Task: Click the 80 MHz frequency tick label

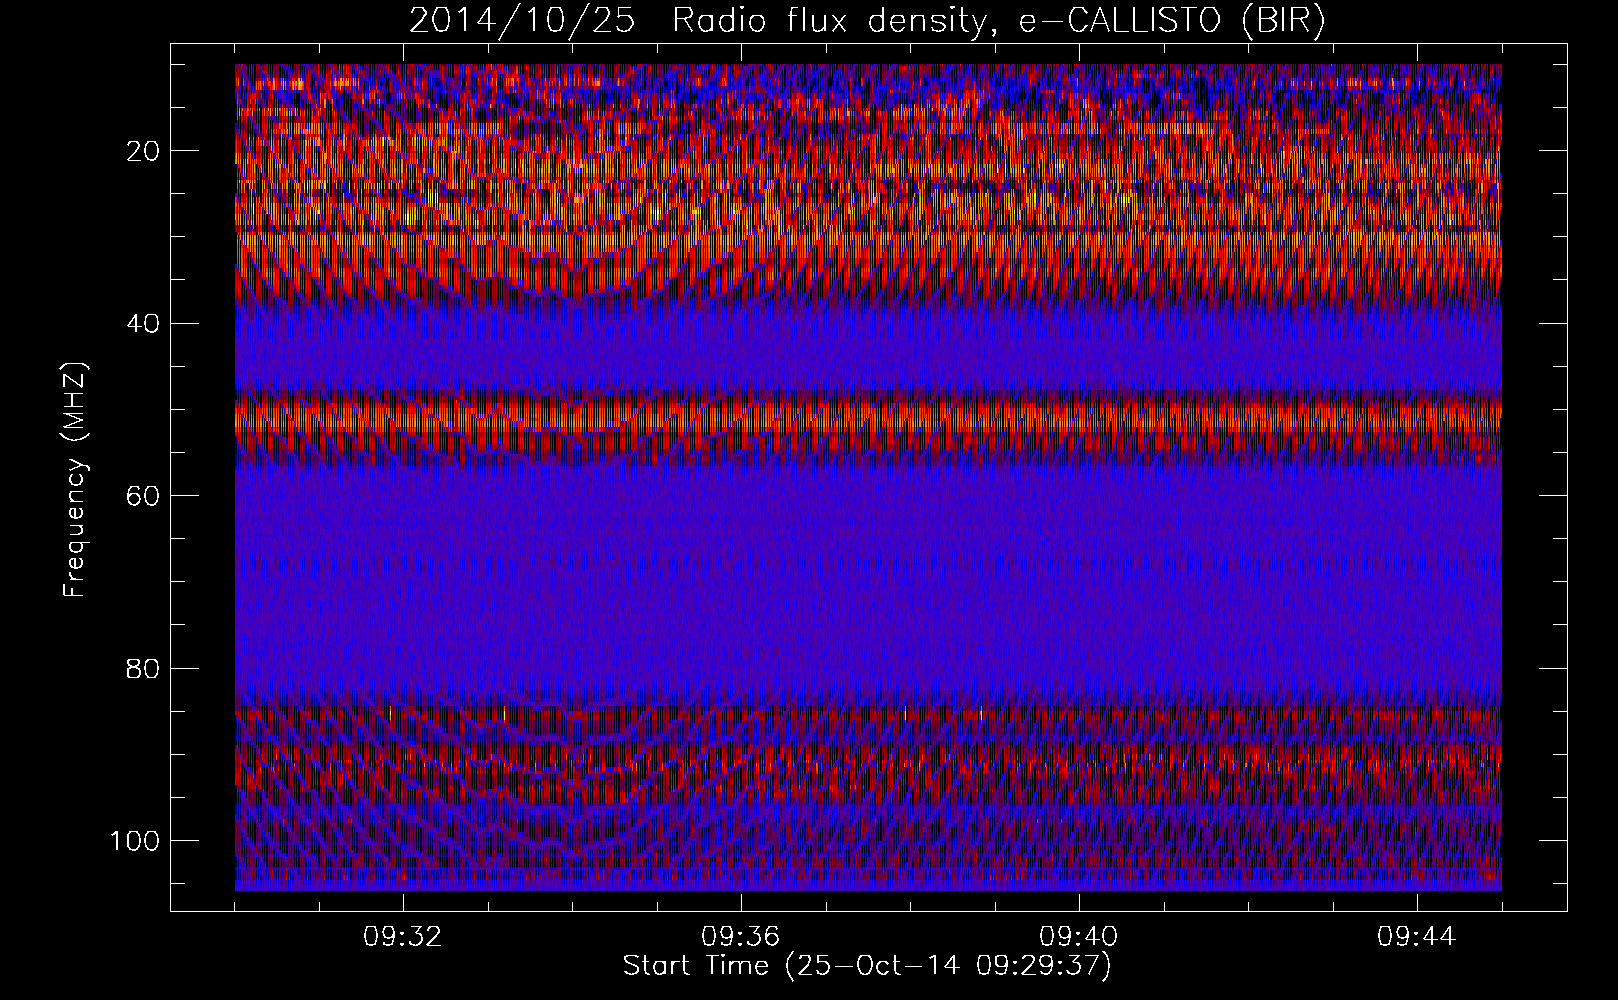Action: click(144, 668)
